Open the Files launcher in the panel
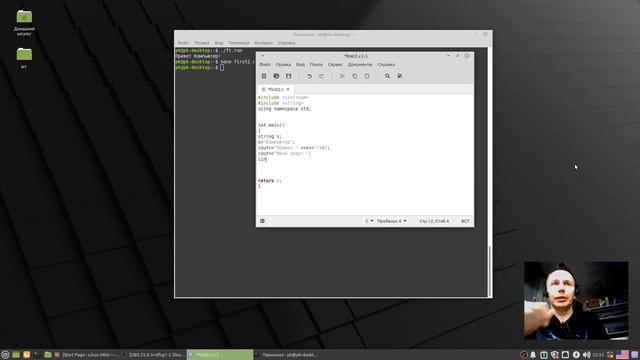Viewport: 640px width, 360px height. (x=48, y=355)
